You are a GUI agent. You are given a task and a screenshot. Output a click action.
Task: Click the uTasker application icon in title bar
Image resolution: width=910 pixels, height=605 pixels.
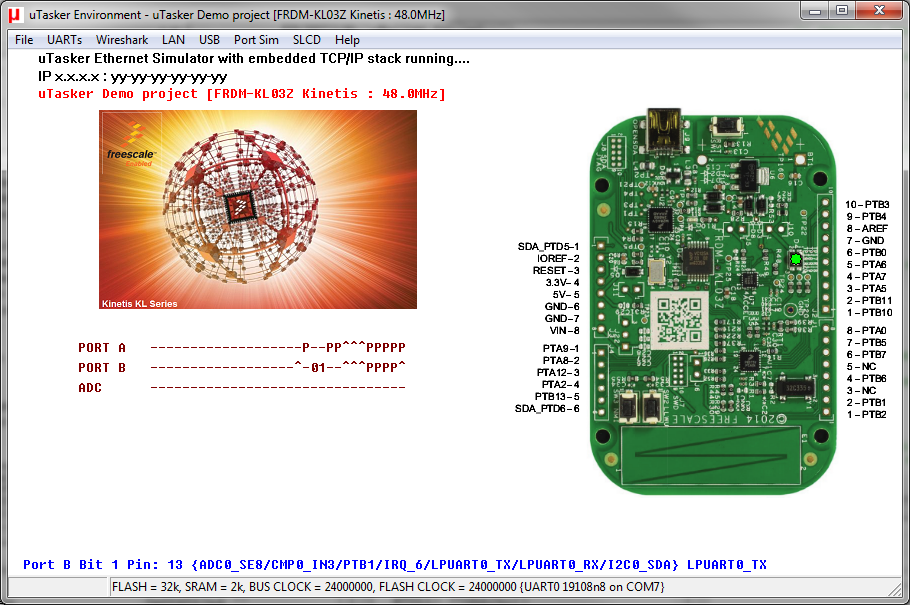15,15
